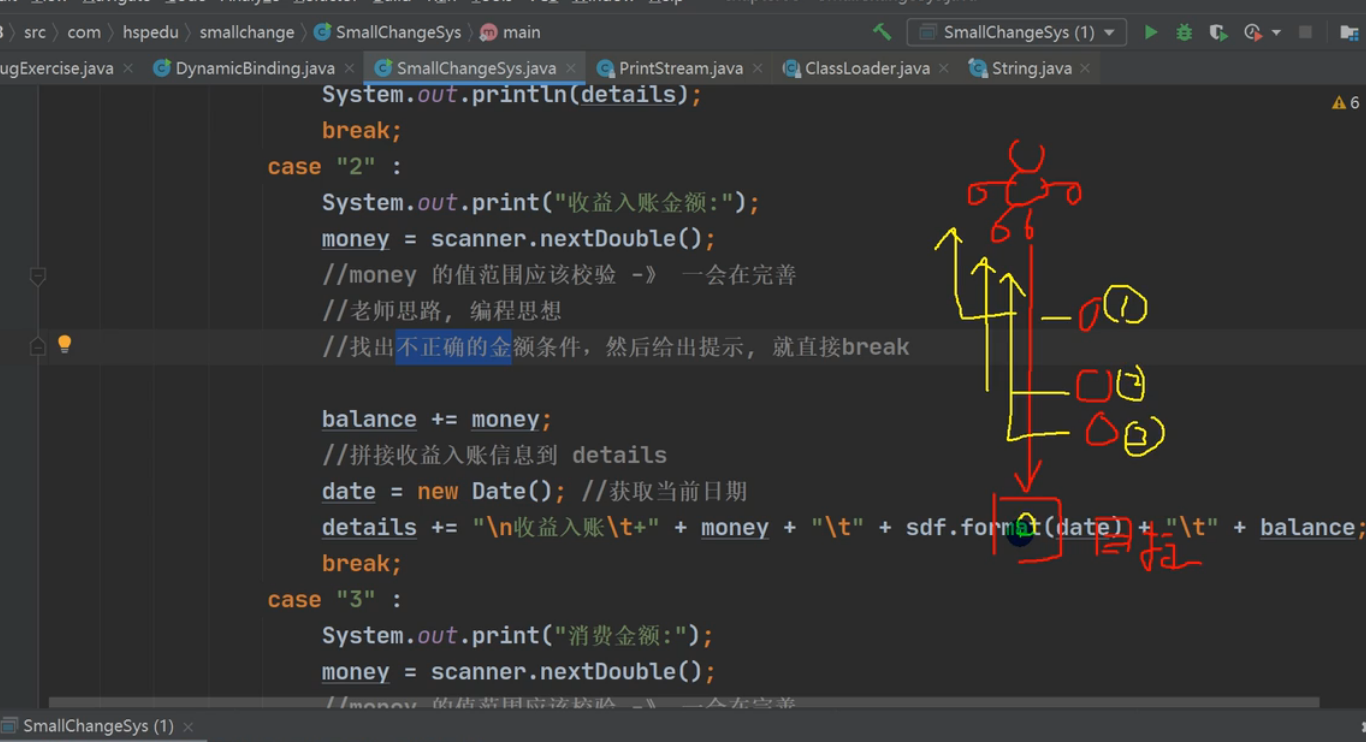This screenshot has width=1366, height=742.
Task: Open Project Structure icon at toolbar end
Action: pyautogui.click(x=1349, y=32)
